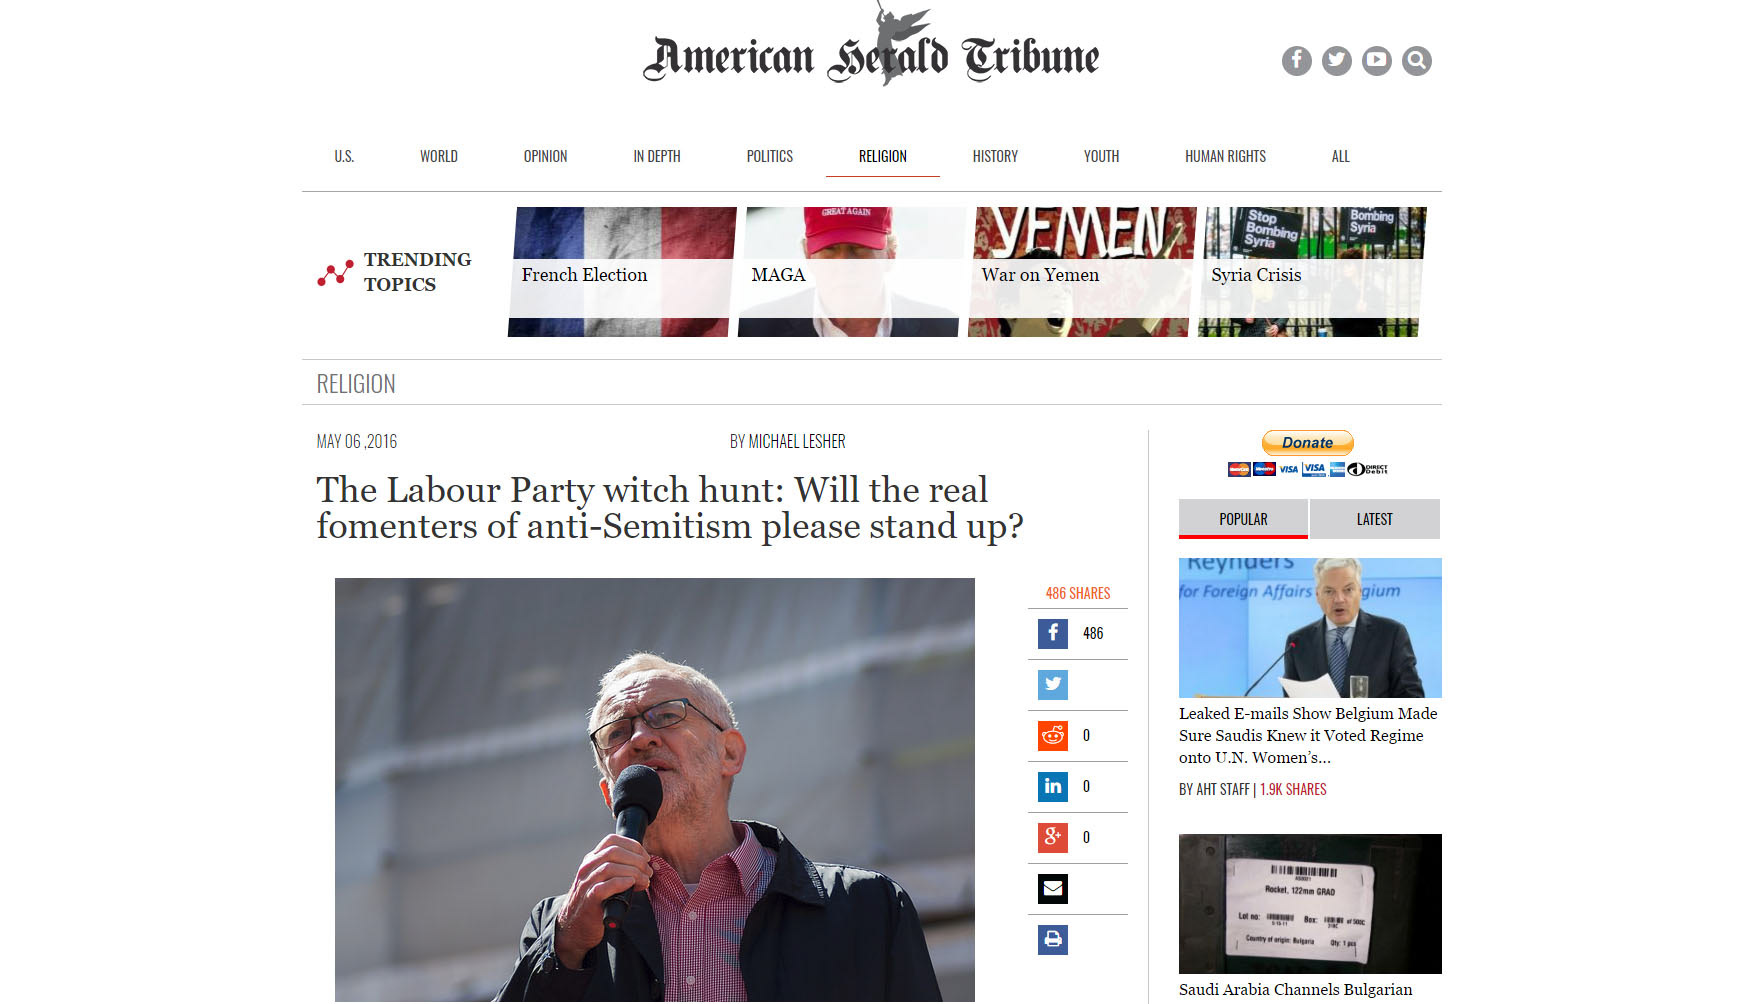This screenshot has height=1004, width=1742.
Task: Read the Leaked E-mails Belgium article
Action: point(1308,735)
